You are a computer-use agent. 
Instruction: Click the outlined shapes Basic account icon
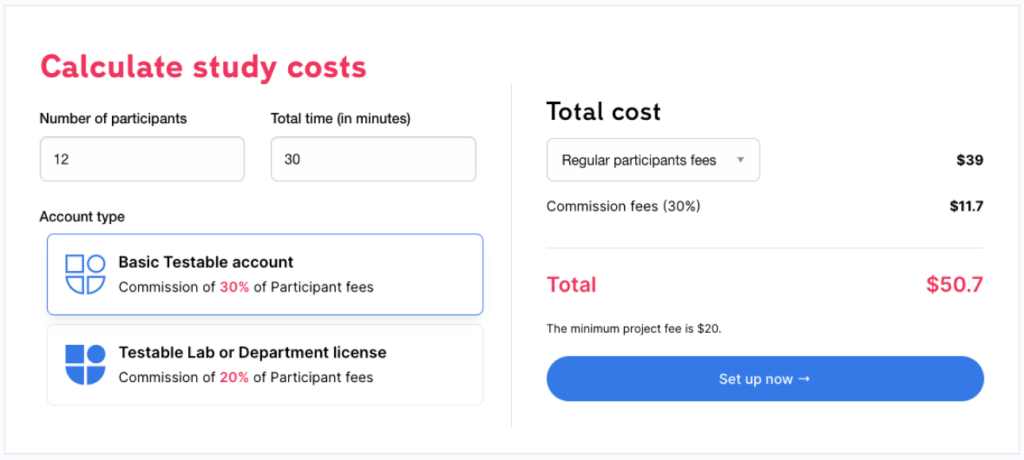point(86,274)
